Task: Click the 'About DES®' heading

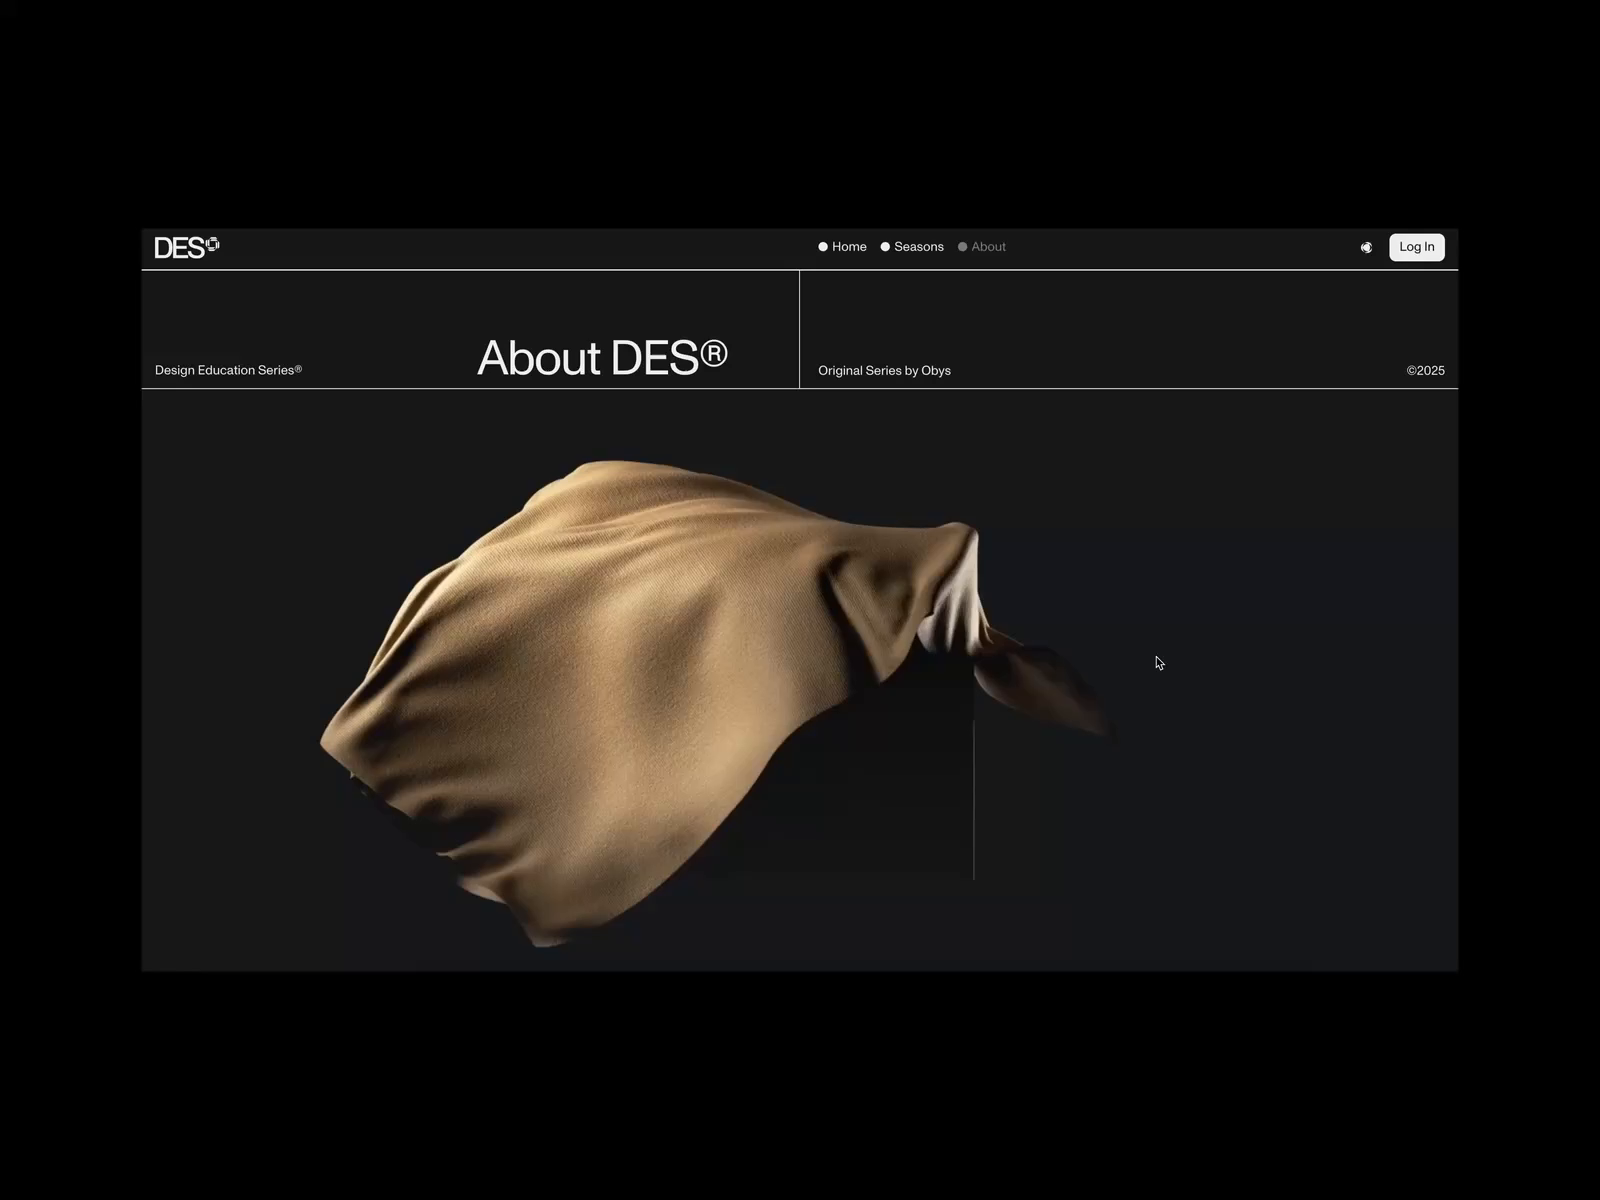Action: click(x=602, y=357)
